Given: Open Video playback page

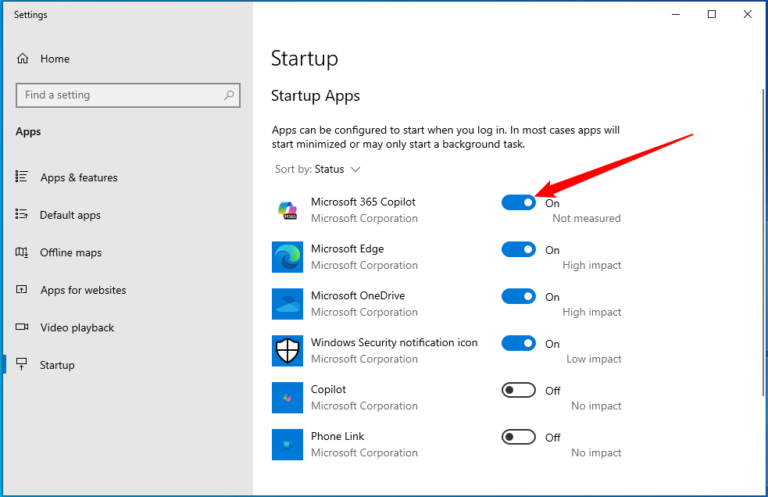Looking at the screenshot, I should coord(77,328).
